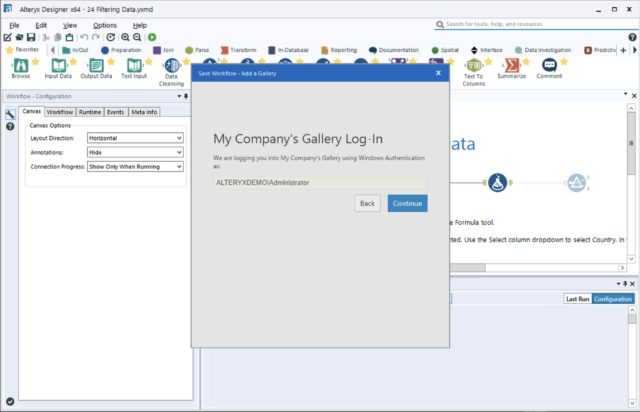Open the Layout Direction dropdown
The width and height of the screenshot is (640, 412).
tap(135, 138)
